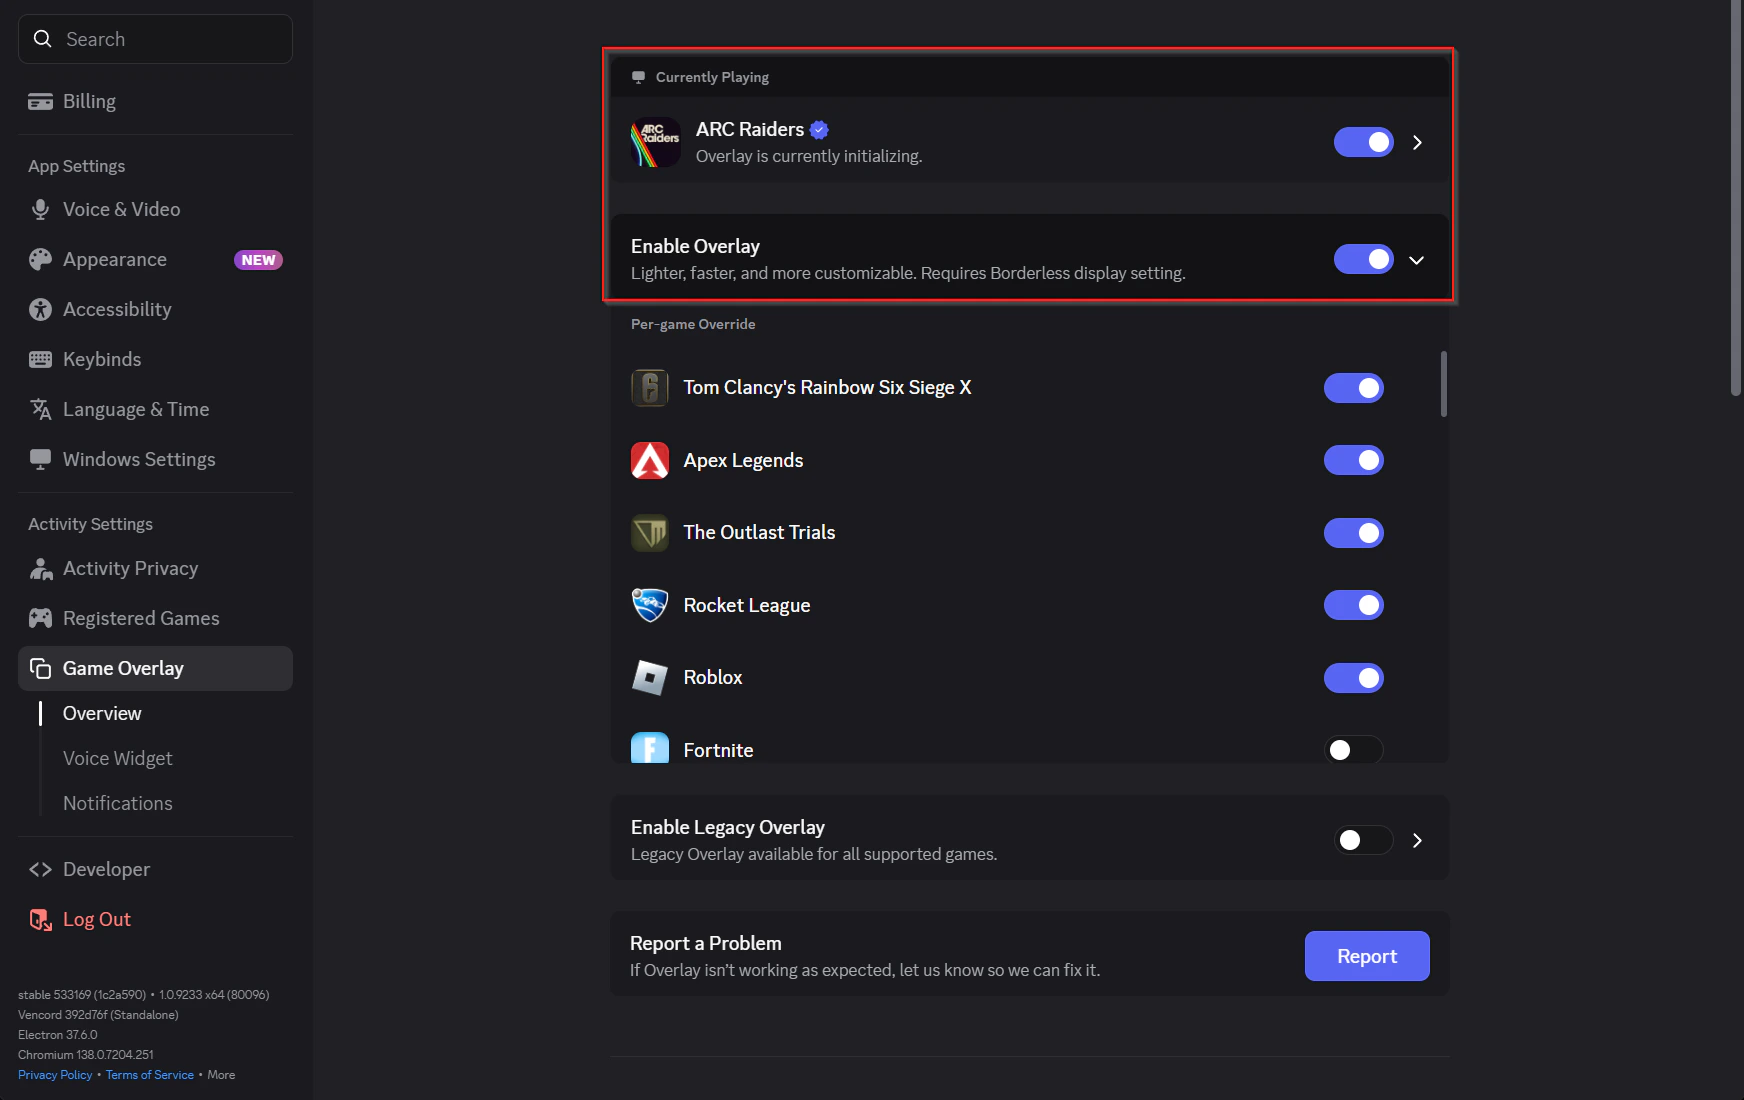The image size is (1744, 1100).
Task: Click the Keybinds keyboard icon
Action: point(40,359)
